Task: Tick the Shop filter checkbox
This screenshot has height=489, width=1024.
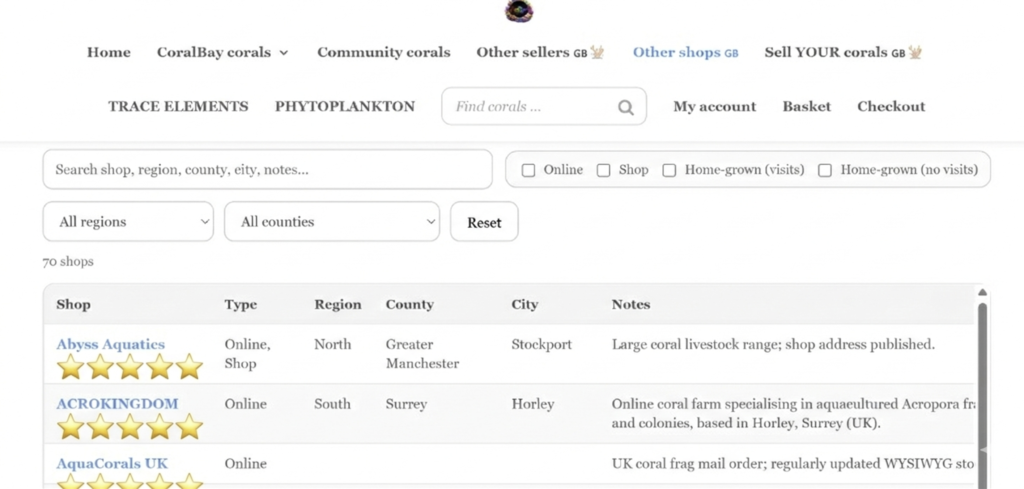Action: (x=603, y=170)
